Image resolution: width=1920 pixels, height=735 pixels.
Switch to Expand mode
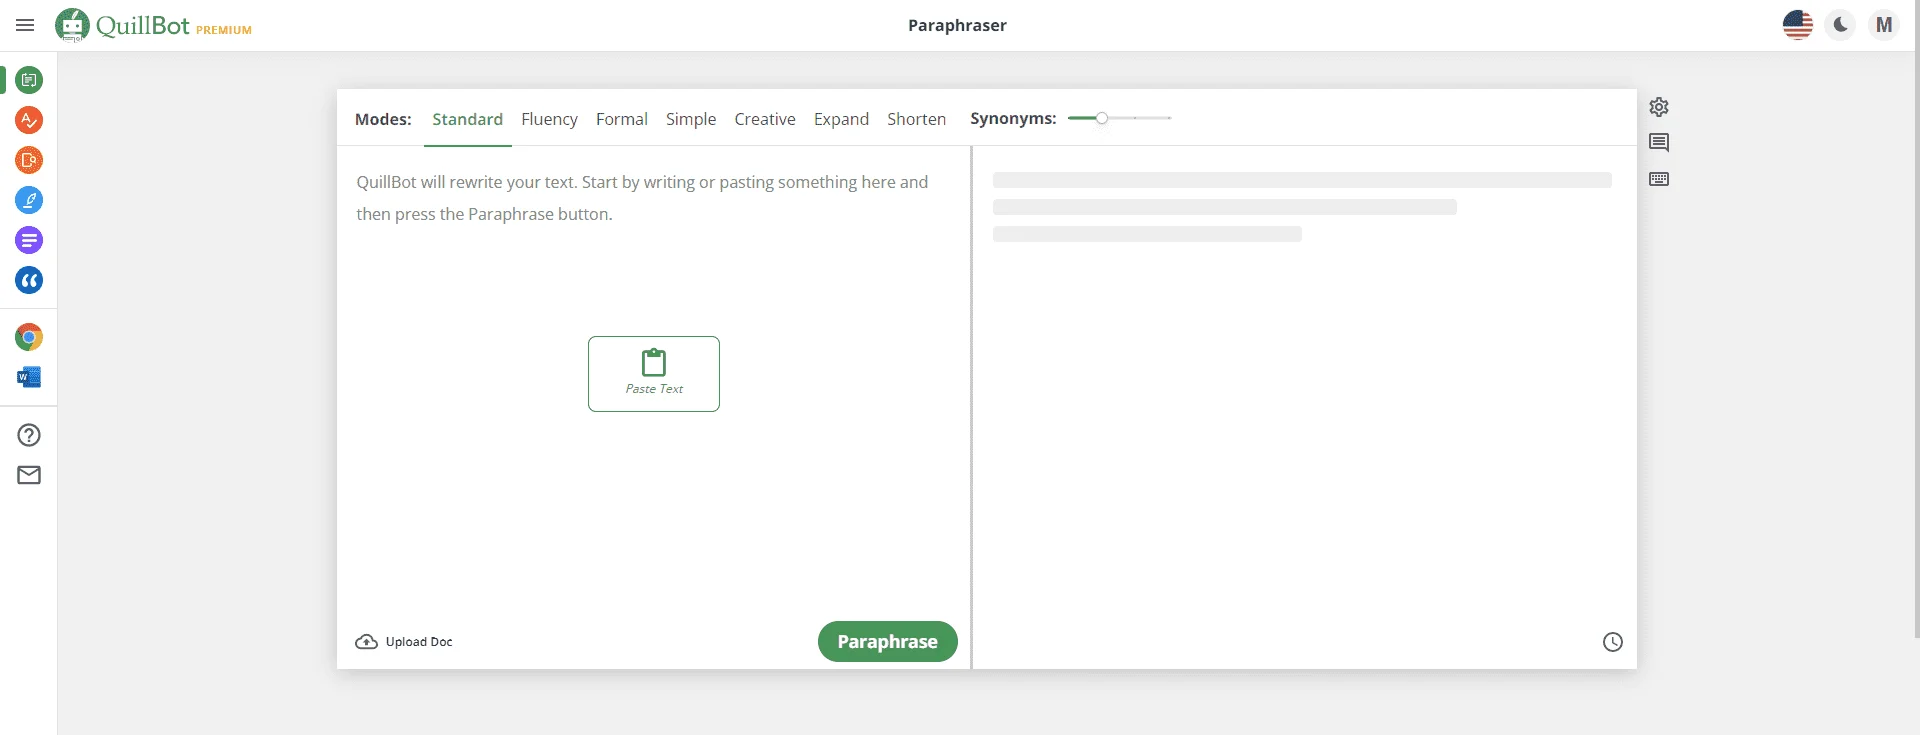841,119
